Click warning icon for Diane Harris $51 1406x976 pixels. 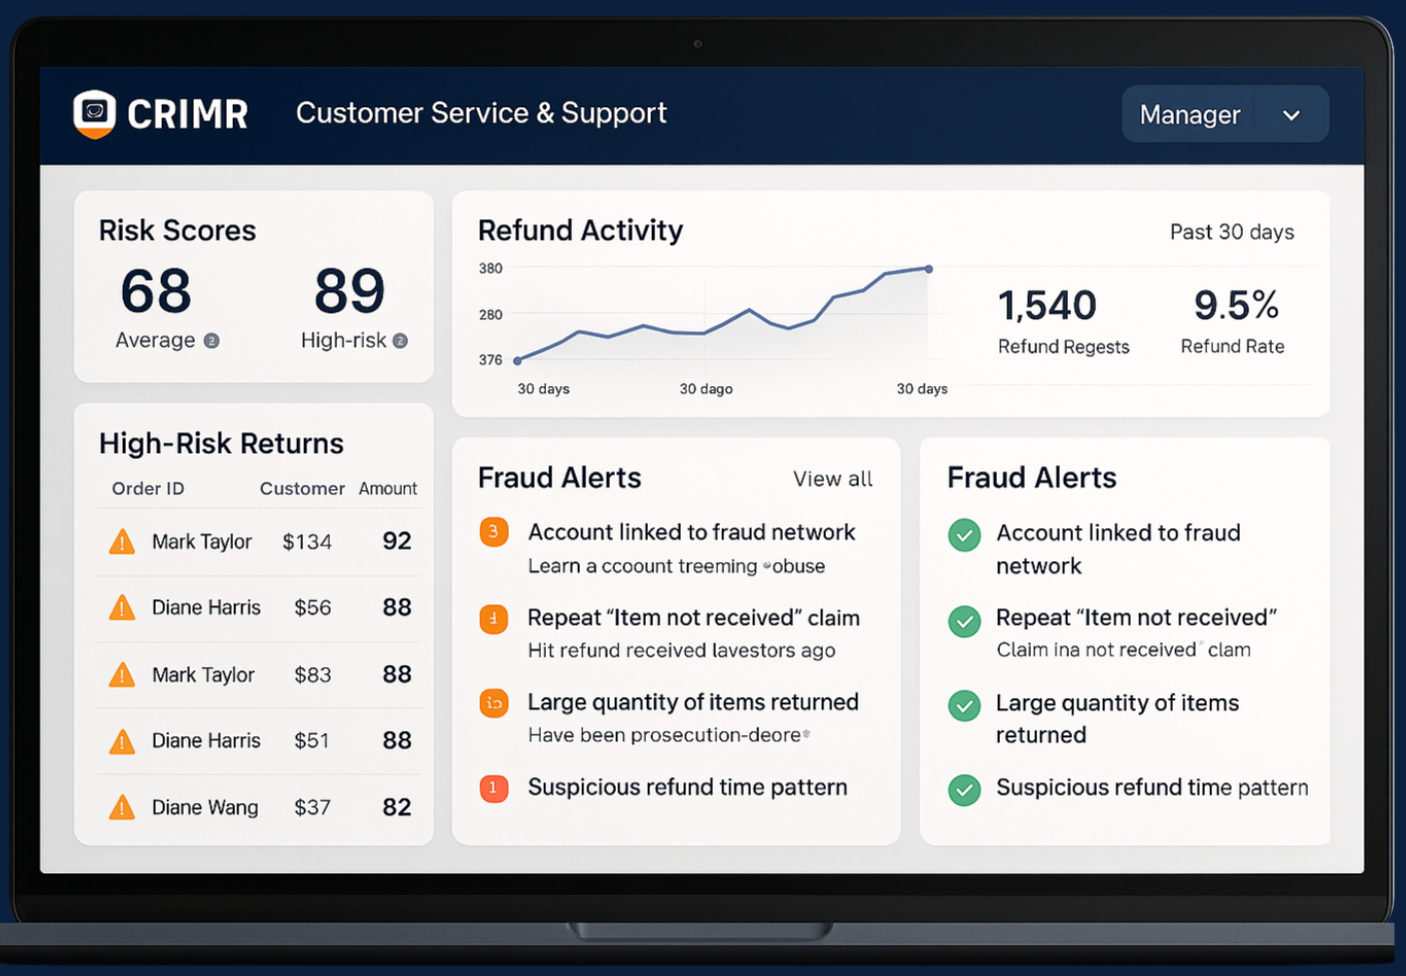coord(122,741)
